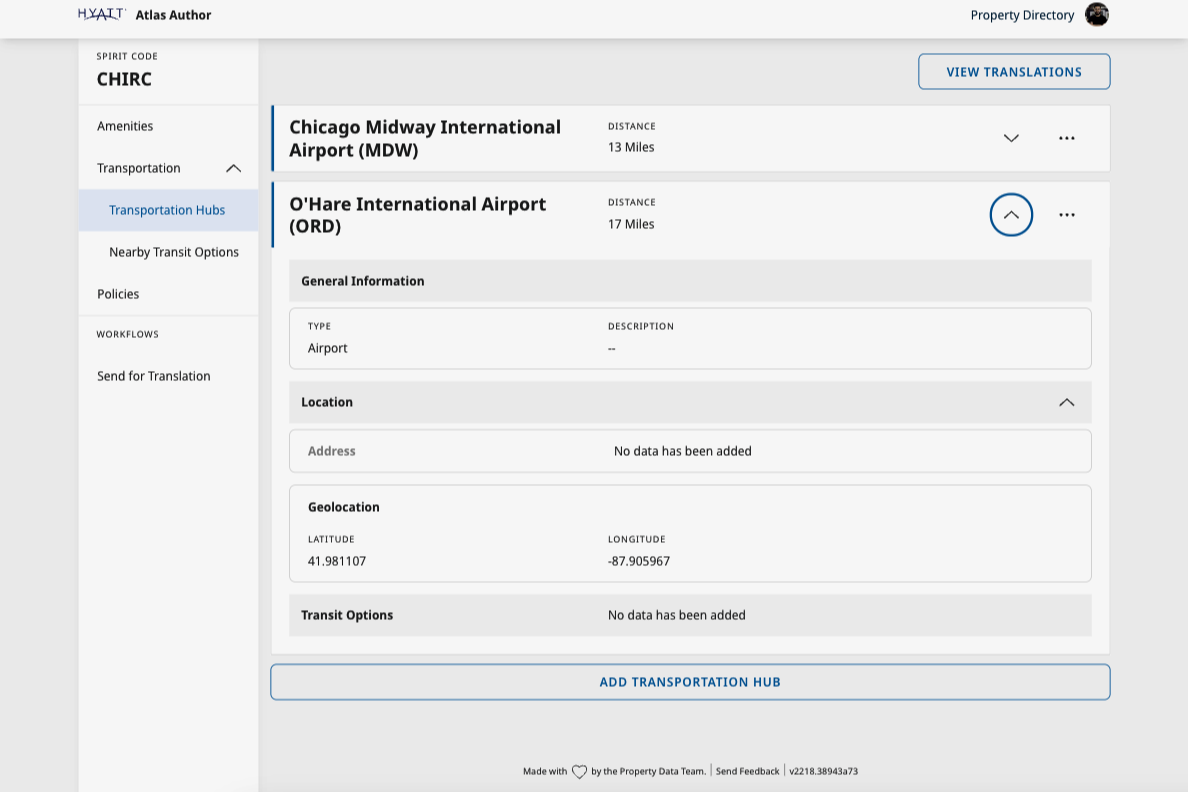Viewport: 1188px width, 792px height.
Task: Click latitude value 41.981107
Action: [336, 562]
